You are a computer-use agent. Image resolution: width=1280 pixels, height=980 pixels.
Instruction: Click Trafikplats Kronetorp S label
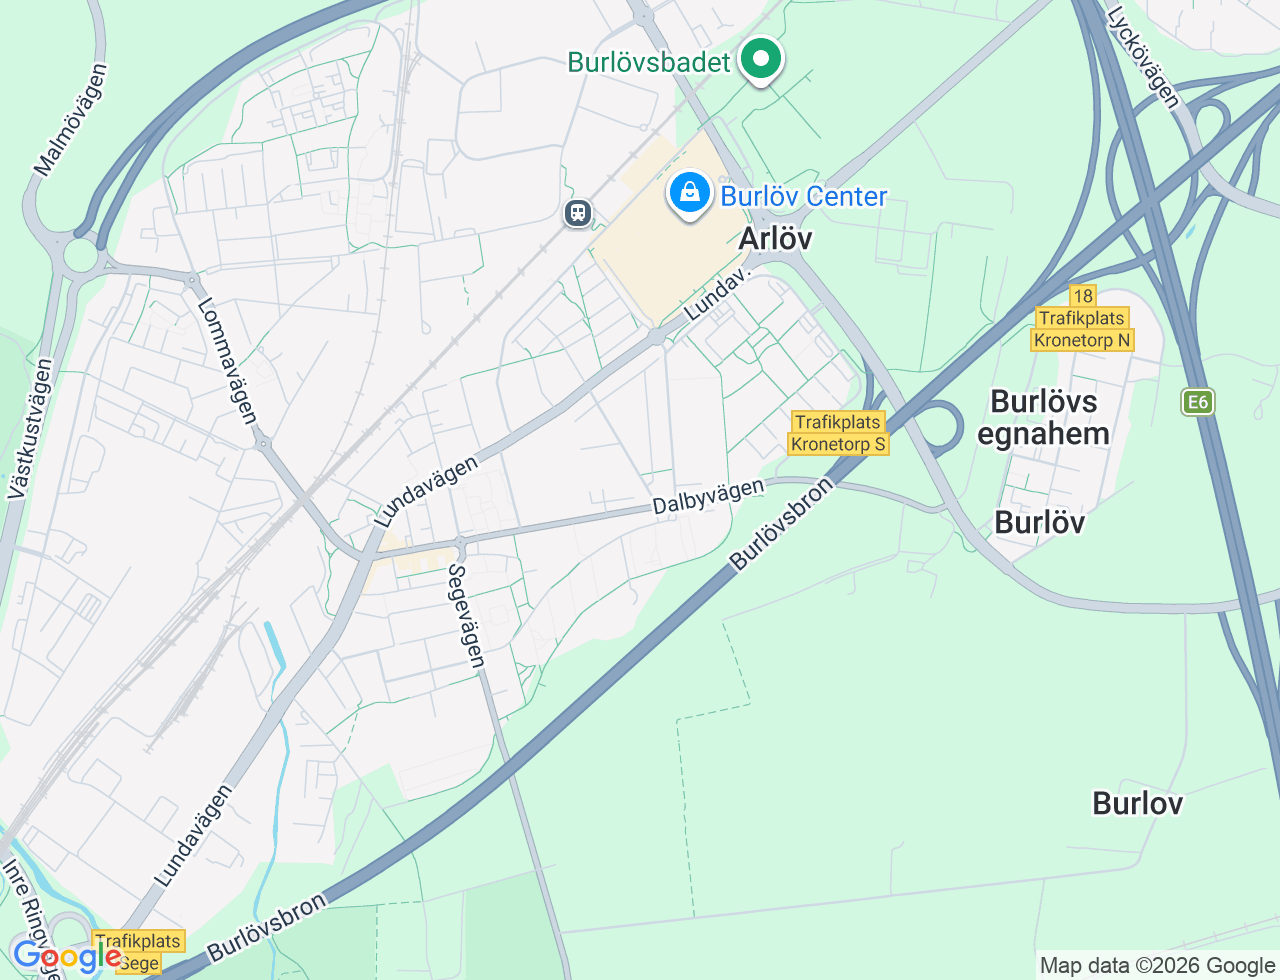(838, 433)
